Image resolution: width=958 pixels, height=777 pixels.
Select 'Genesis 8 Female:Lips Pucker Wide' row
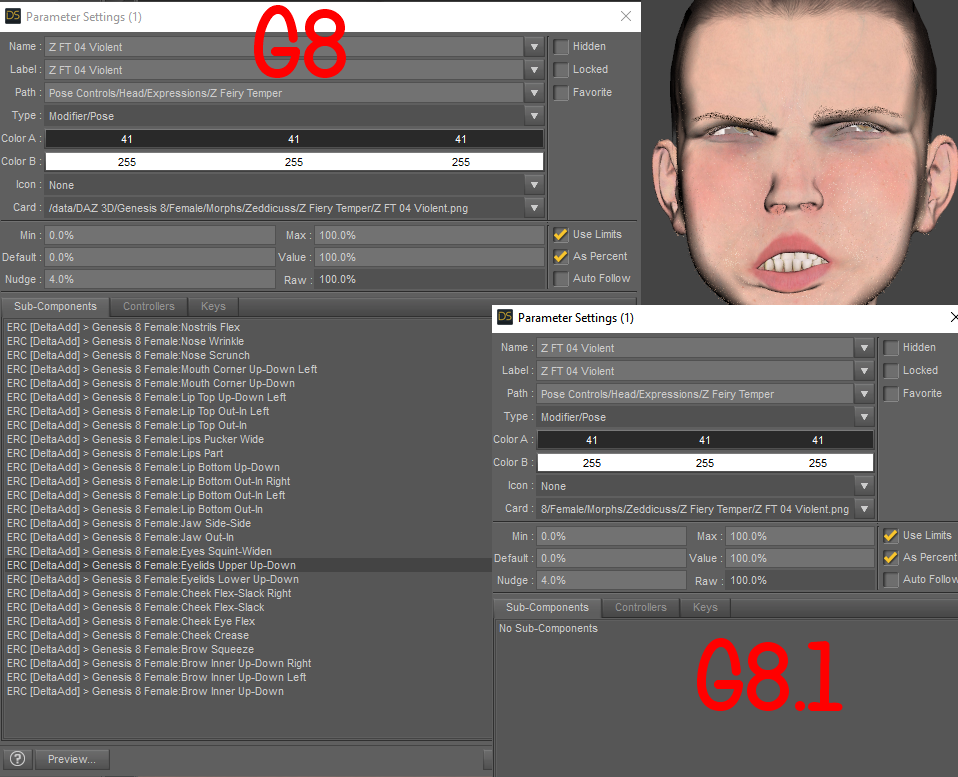coord(247,439)
